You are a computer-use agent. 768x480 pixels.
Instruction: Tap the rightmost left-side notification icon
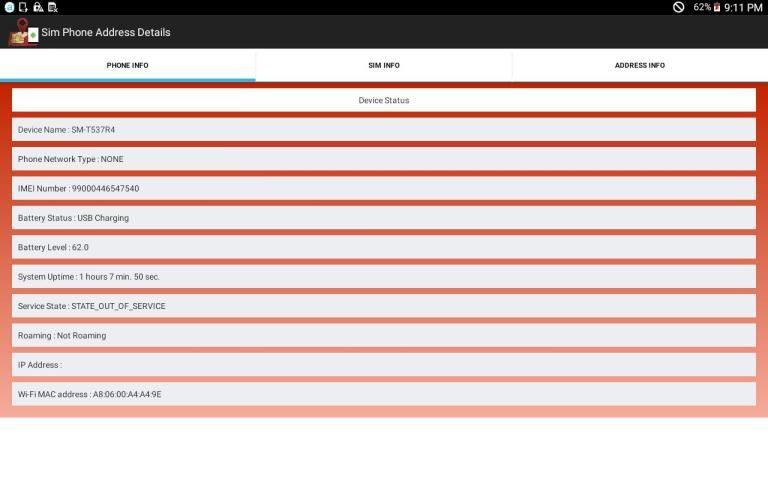coord(53,7)
